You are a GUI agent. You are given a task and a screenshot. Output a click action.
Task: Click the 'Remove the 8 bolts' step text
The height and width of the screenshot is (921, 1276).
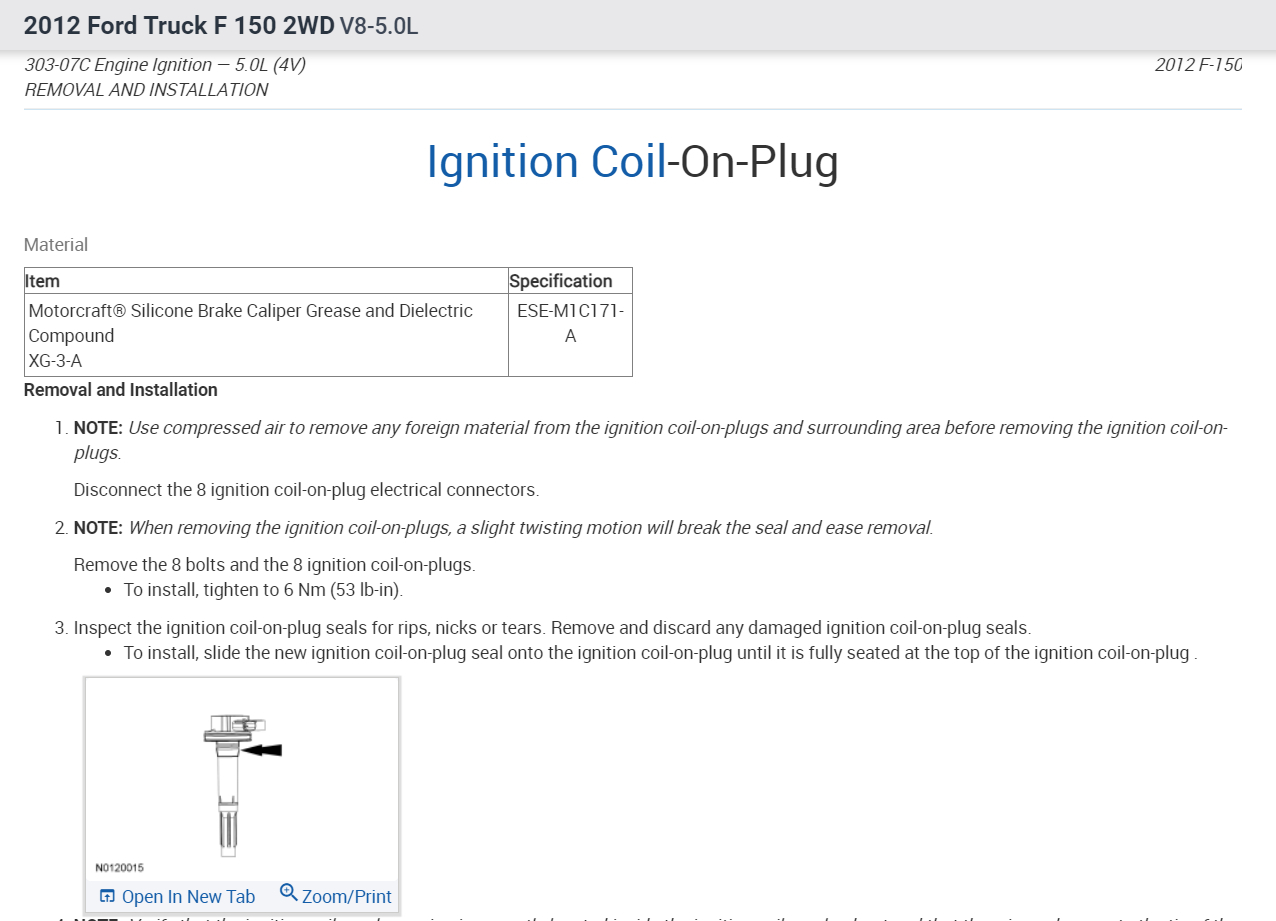[x=275, y=565]
